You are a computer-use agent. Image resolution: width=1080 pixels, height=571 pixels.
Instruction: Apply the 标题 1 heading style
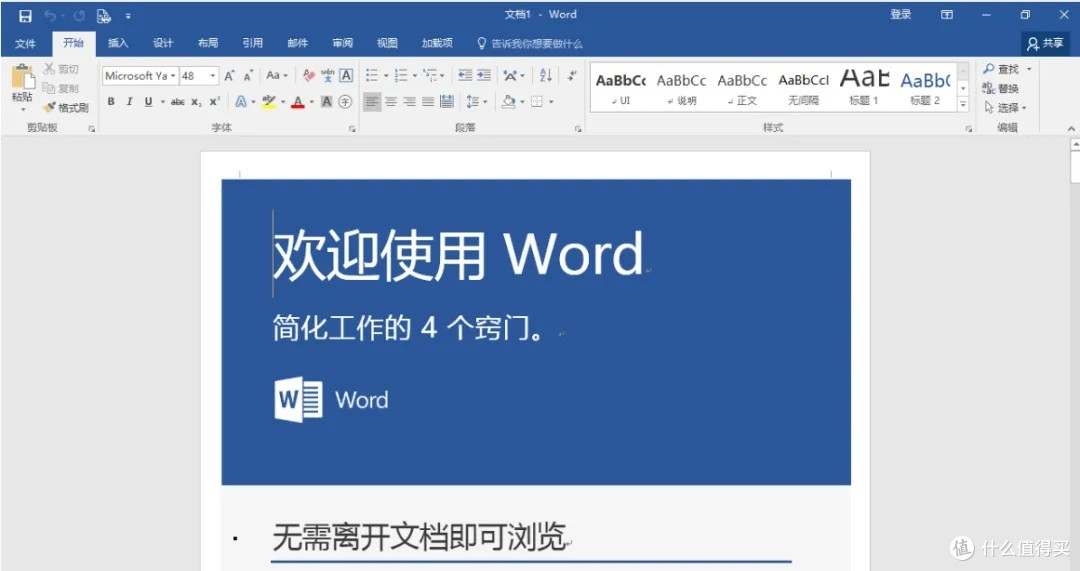[864, 86]
